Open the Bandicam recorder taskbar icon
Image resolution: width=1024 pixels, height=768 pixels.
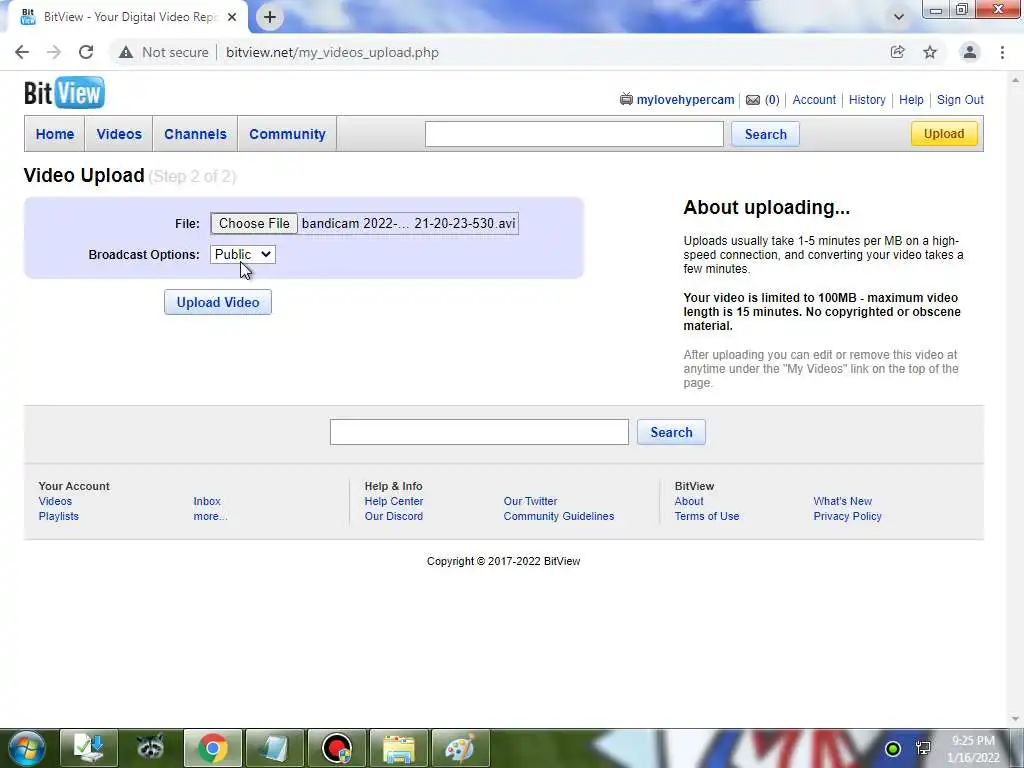click(x=337, y=748)
